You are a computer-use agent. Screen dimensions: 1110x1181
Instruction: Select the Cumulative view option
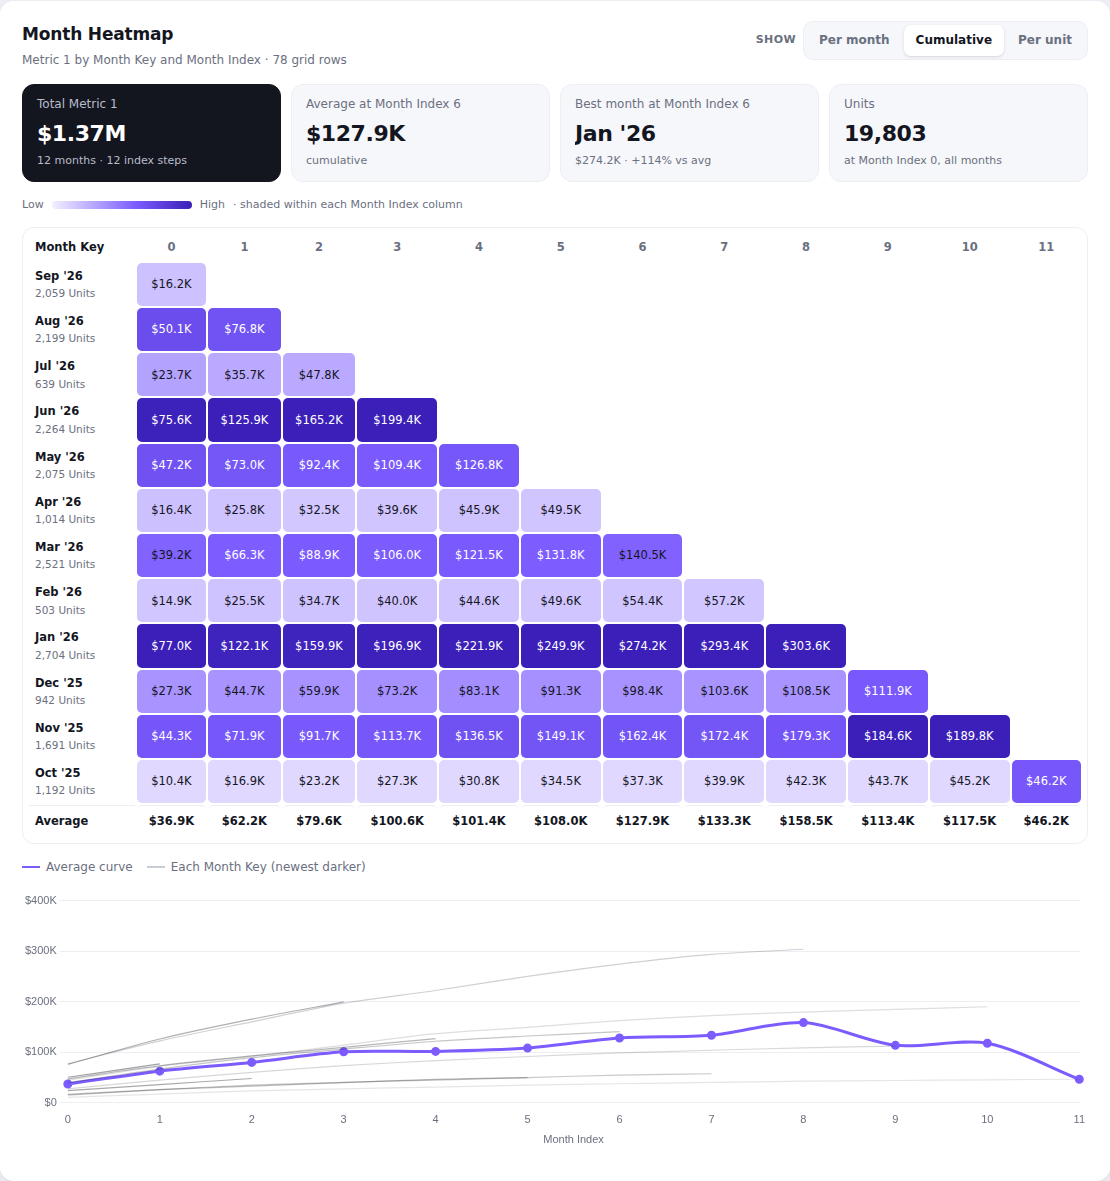(953, 40)
